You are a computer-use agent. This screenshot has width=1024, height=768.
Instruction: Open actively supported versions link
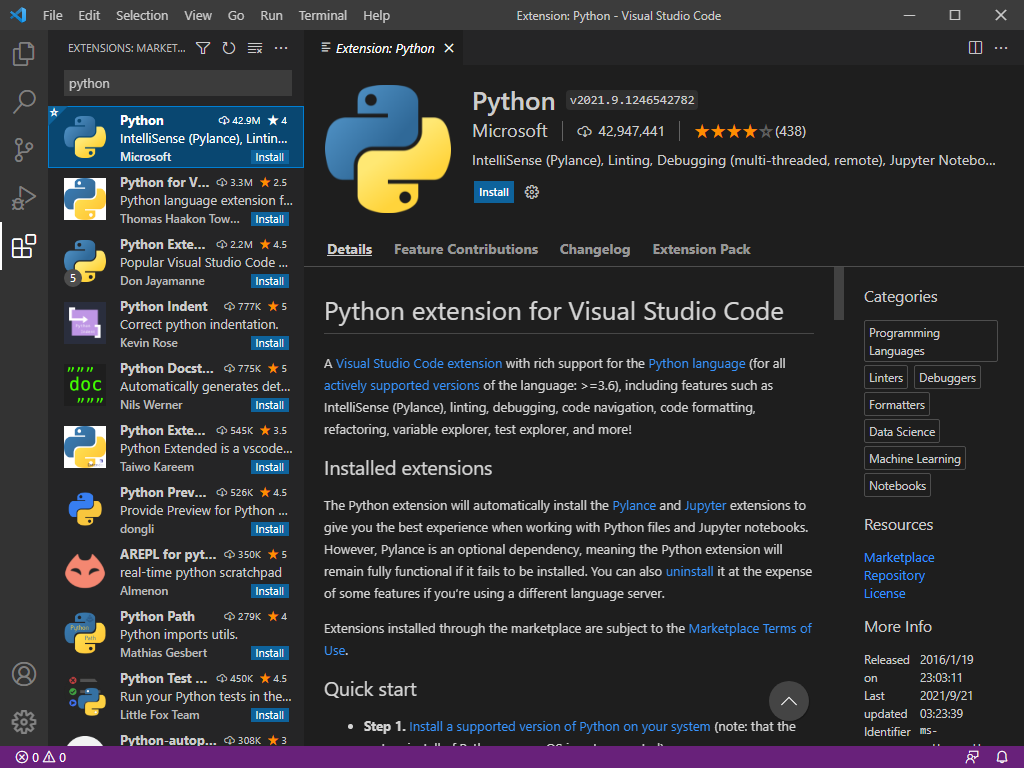pos(402,386)
